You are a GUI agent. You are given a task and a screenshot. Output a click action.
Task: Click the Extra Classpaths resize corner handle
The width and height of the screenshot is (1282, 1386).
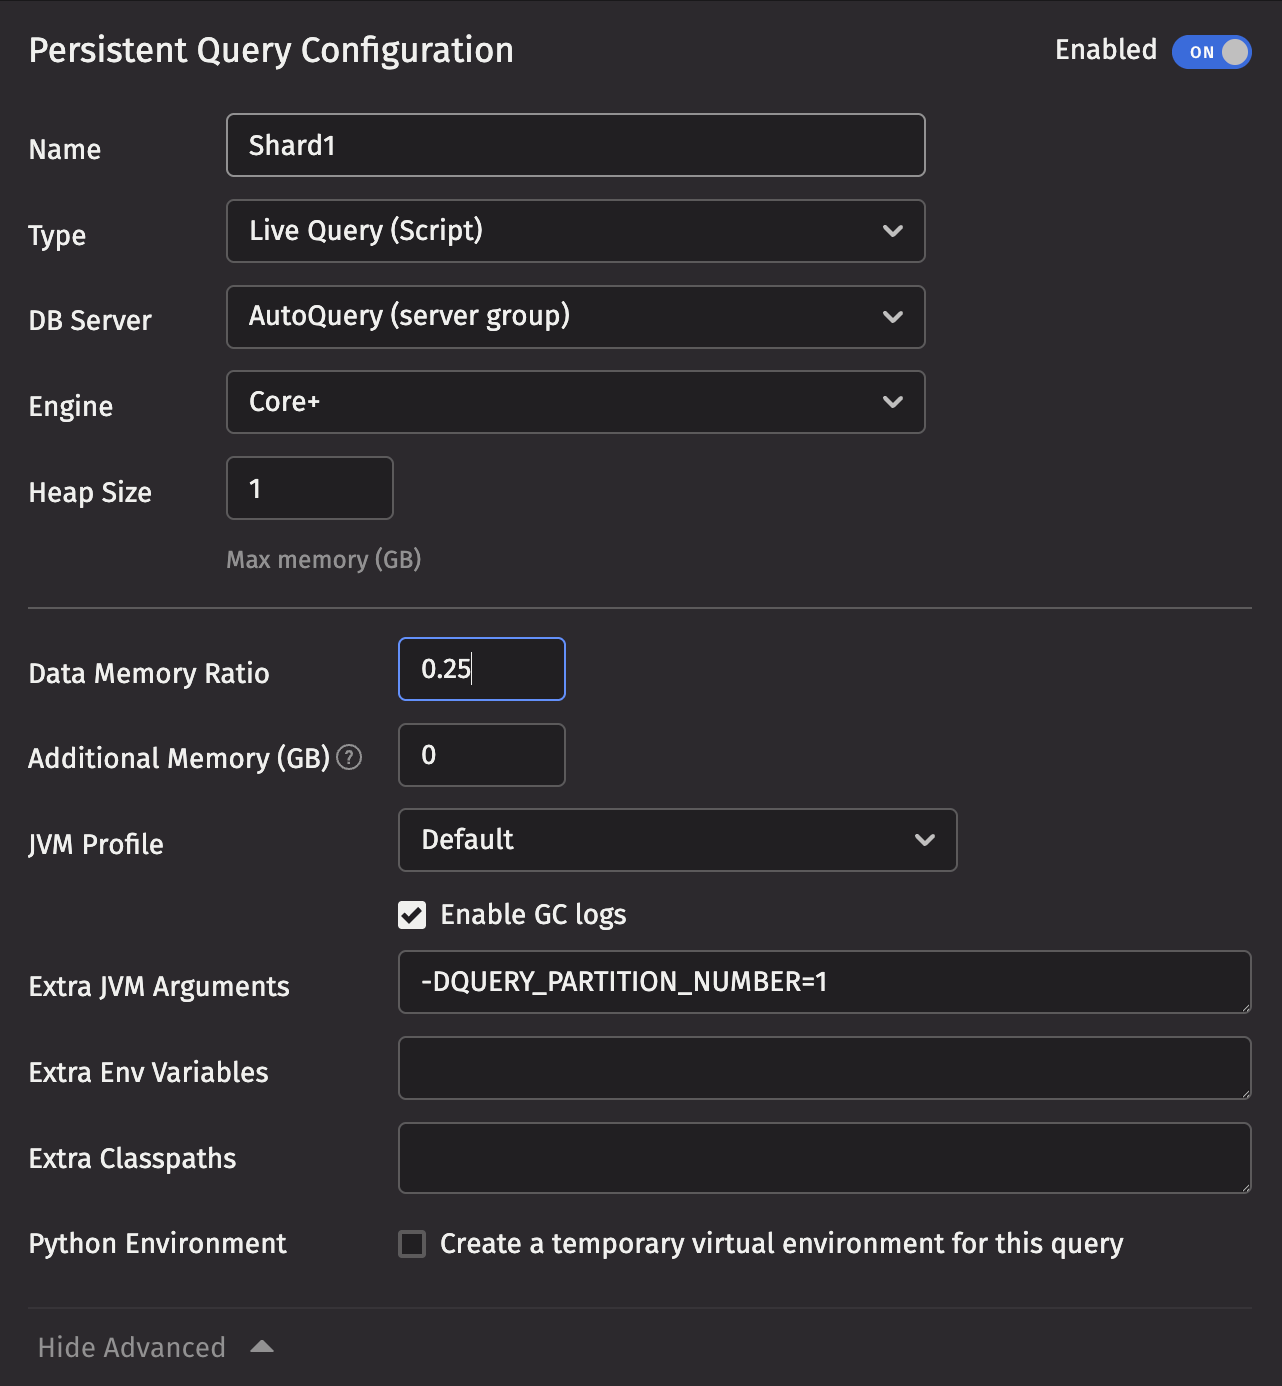1245,1187
